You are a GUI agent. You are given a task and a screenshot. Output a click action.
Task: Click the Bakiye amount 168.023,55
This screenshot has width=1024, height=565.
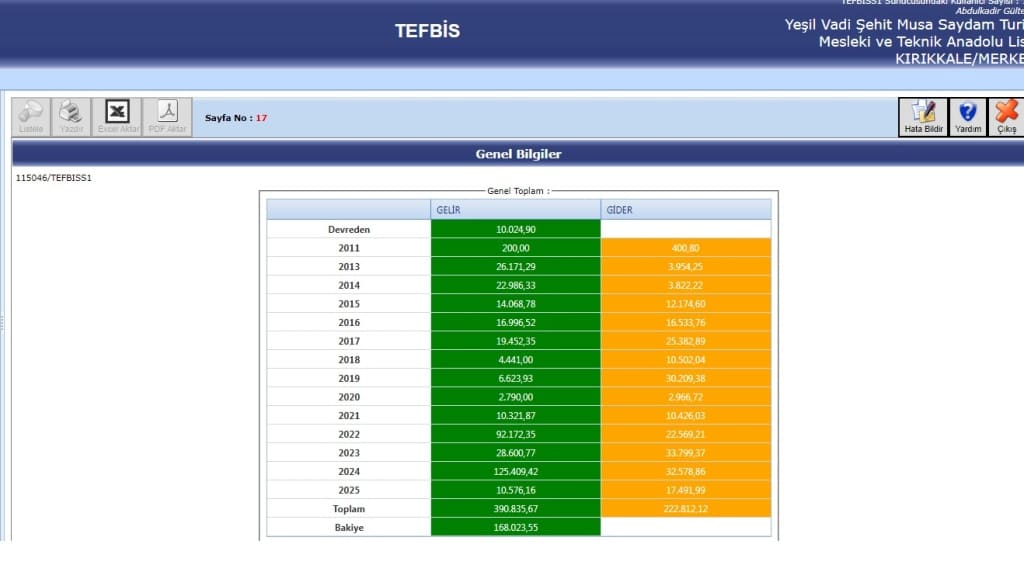coord(516,527)
